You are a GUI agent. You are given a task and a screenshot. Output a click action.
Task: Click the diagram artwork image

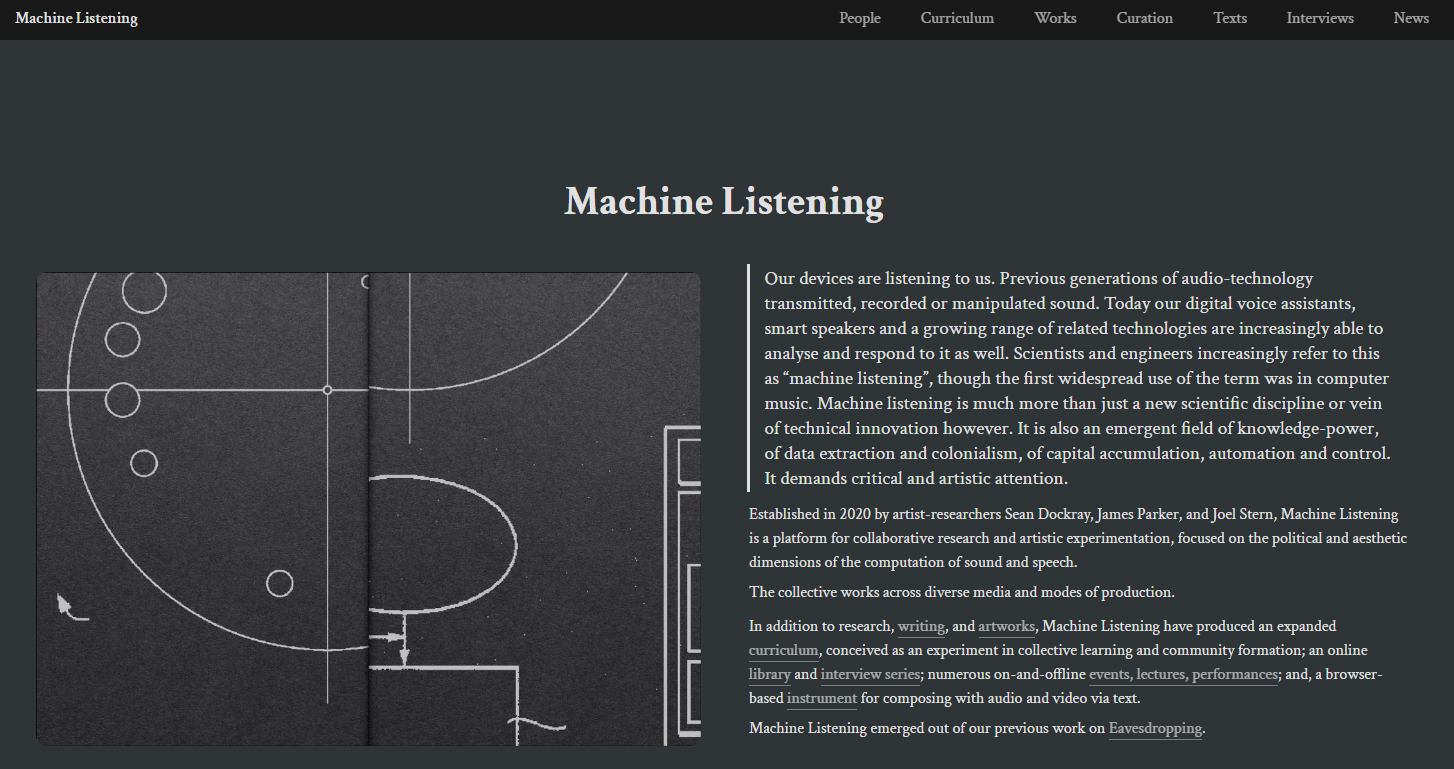[368, 508]
